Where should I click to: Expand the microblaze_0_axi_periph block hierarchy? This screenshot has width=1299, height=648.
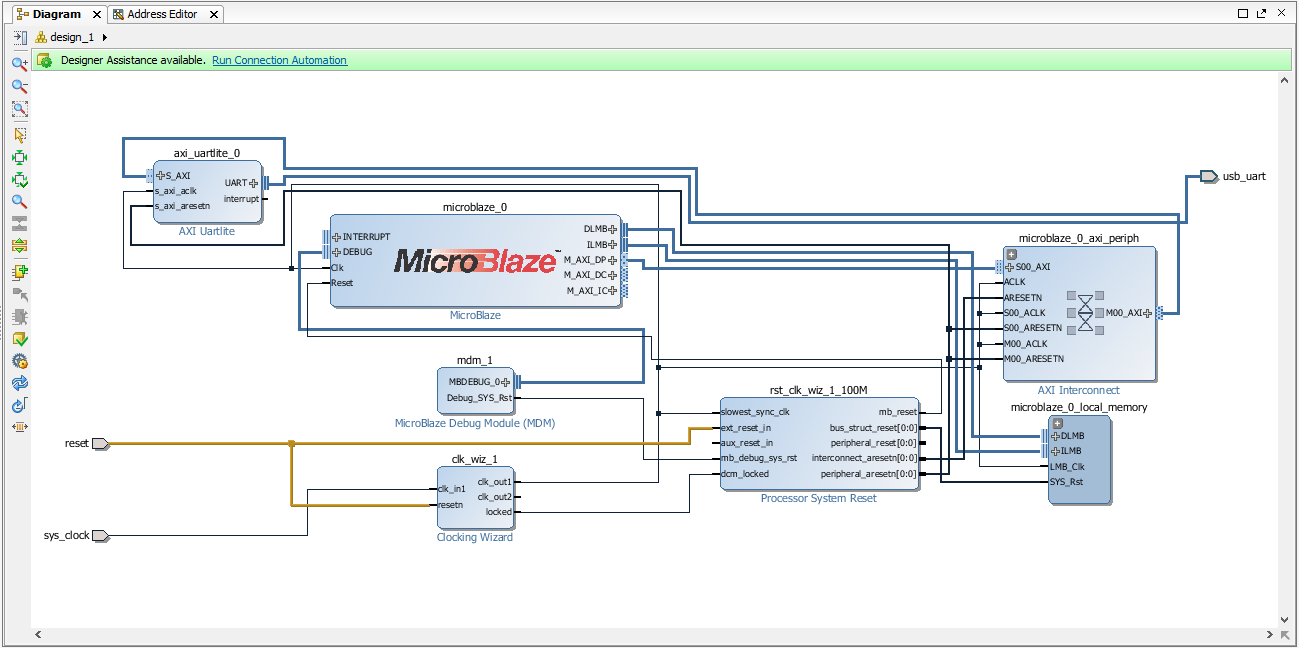point(1011,255)
